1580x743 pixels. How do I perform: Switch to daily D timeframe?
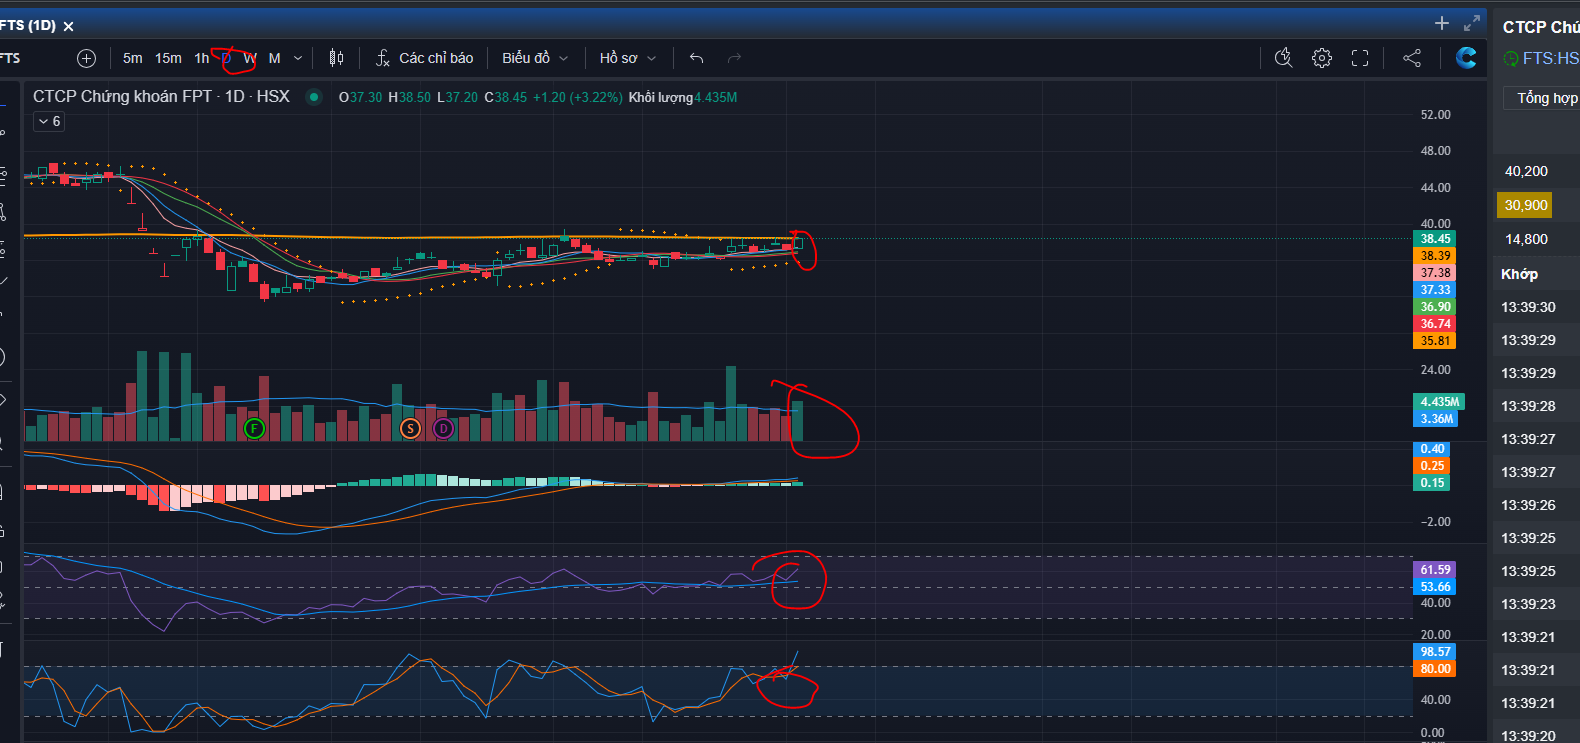tap(227, 58)
